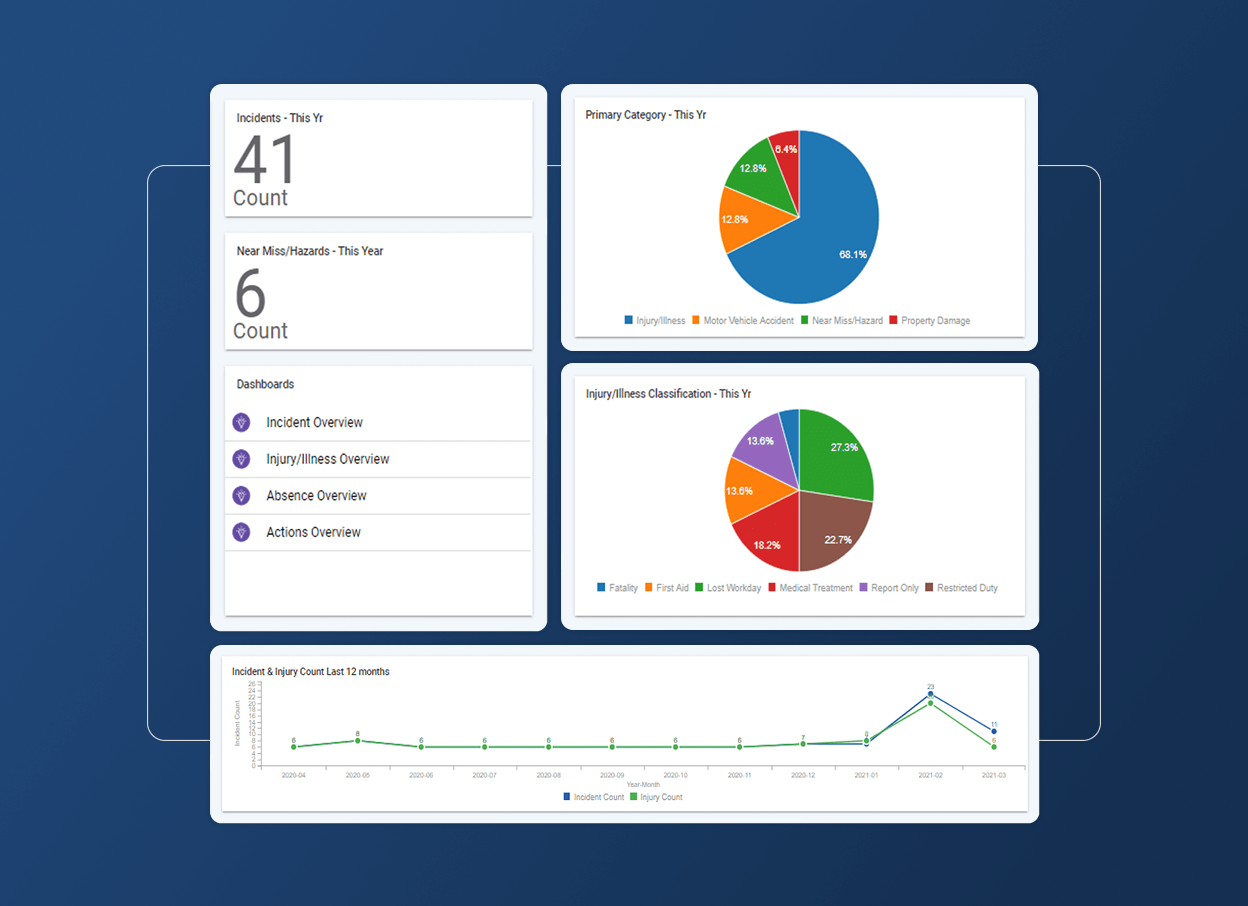1248x906 pixels.
Task: Select Actions Overview from the Dashboards list
Action: tap(312, 532)
